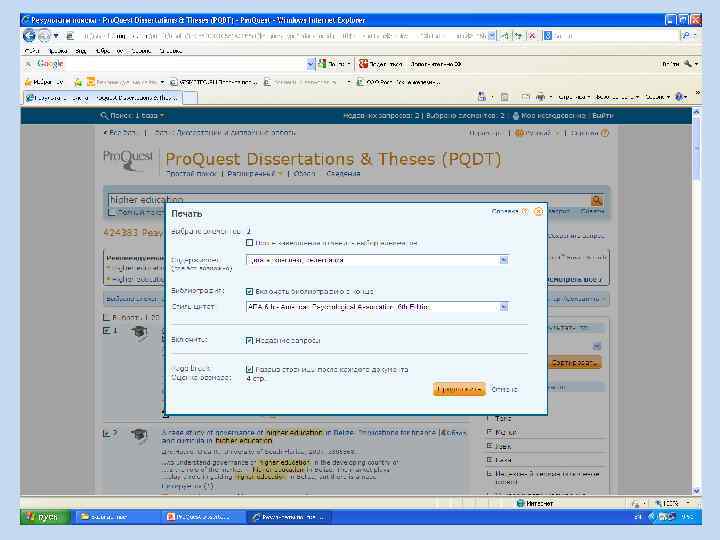The height and width of the screenshot is (540, 720).
Task: Click the magnifier icon in browser search box
Action: click(686, 35)
